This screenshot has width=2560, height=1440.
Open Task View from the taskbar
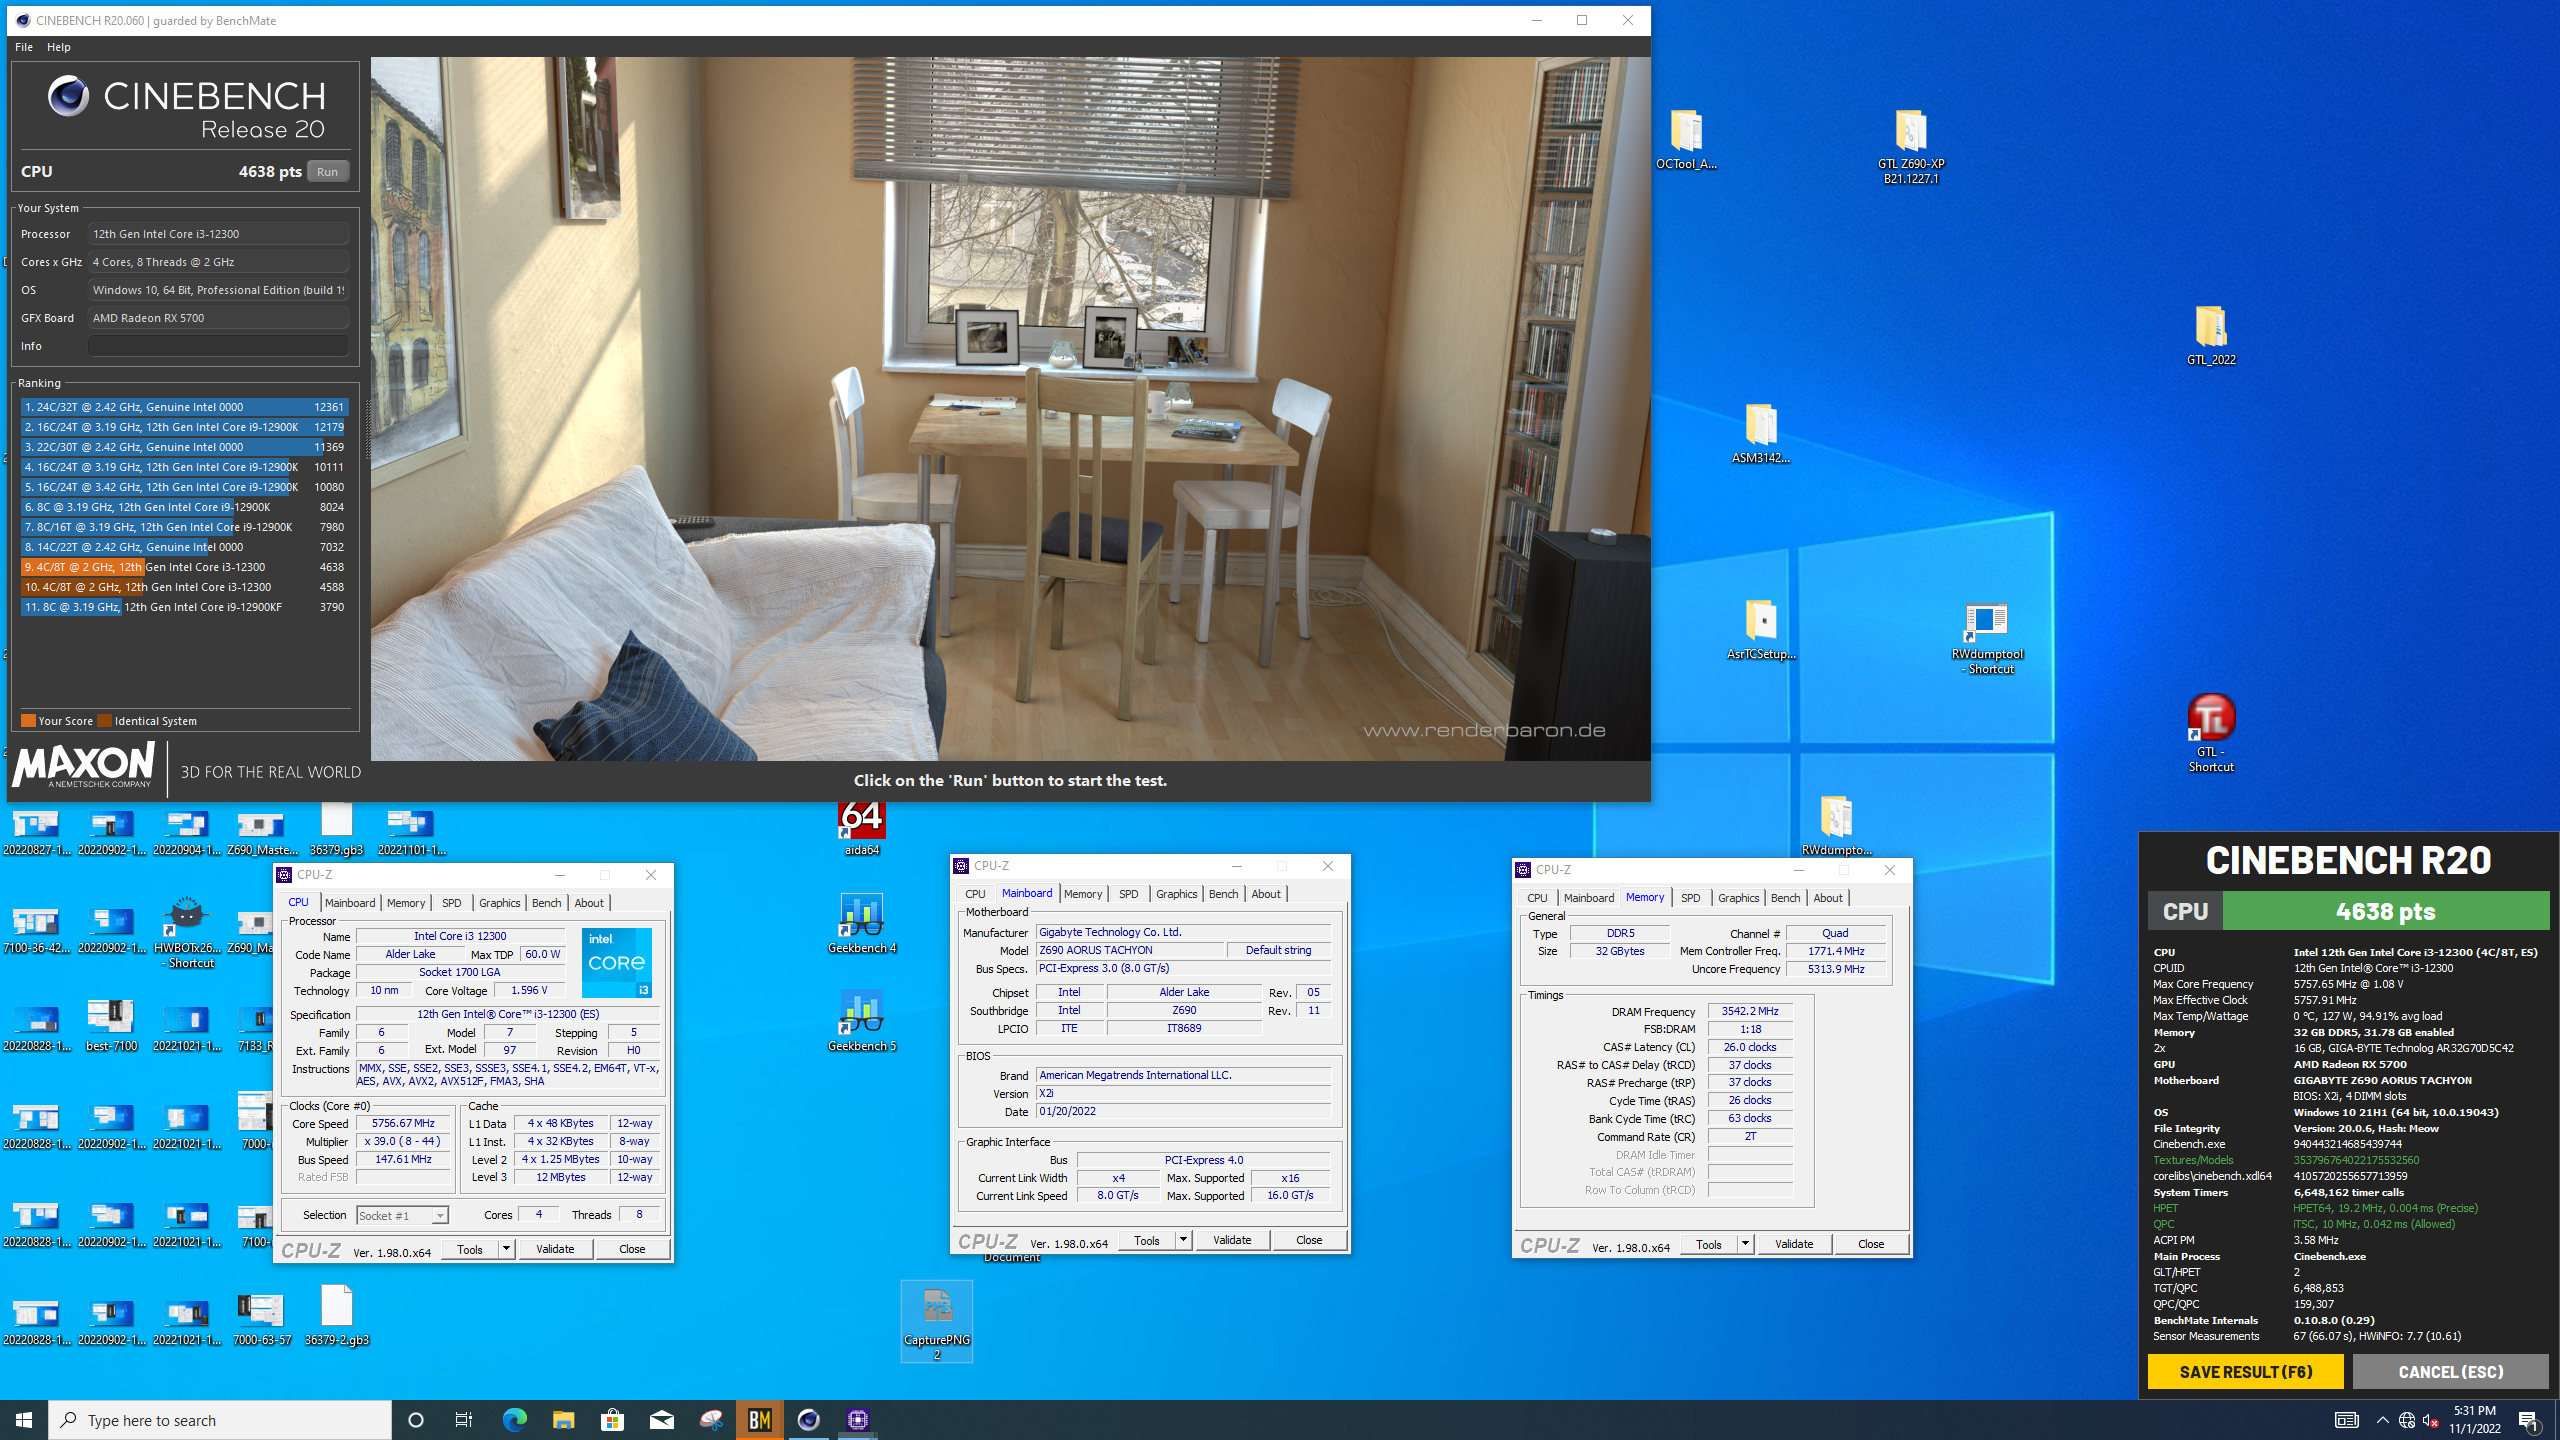pyautogui.click(x=464, y=1419)
